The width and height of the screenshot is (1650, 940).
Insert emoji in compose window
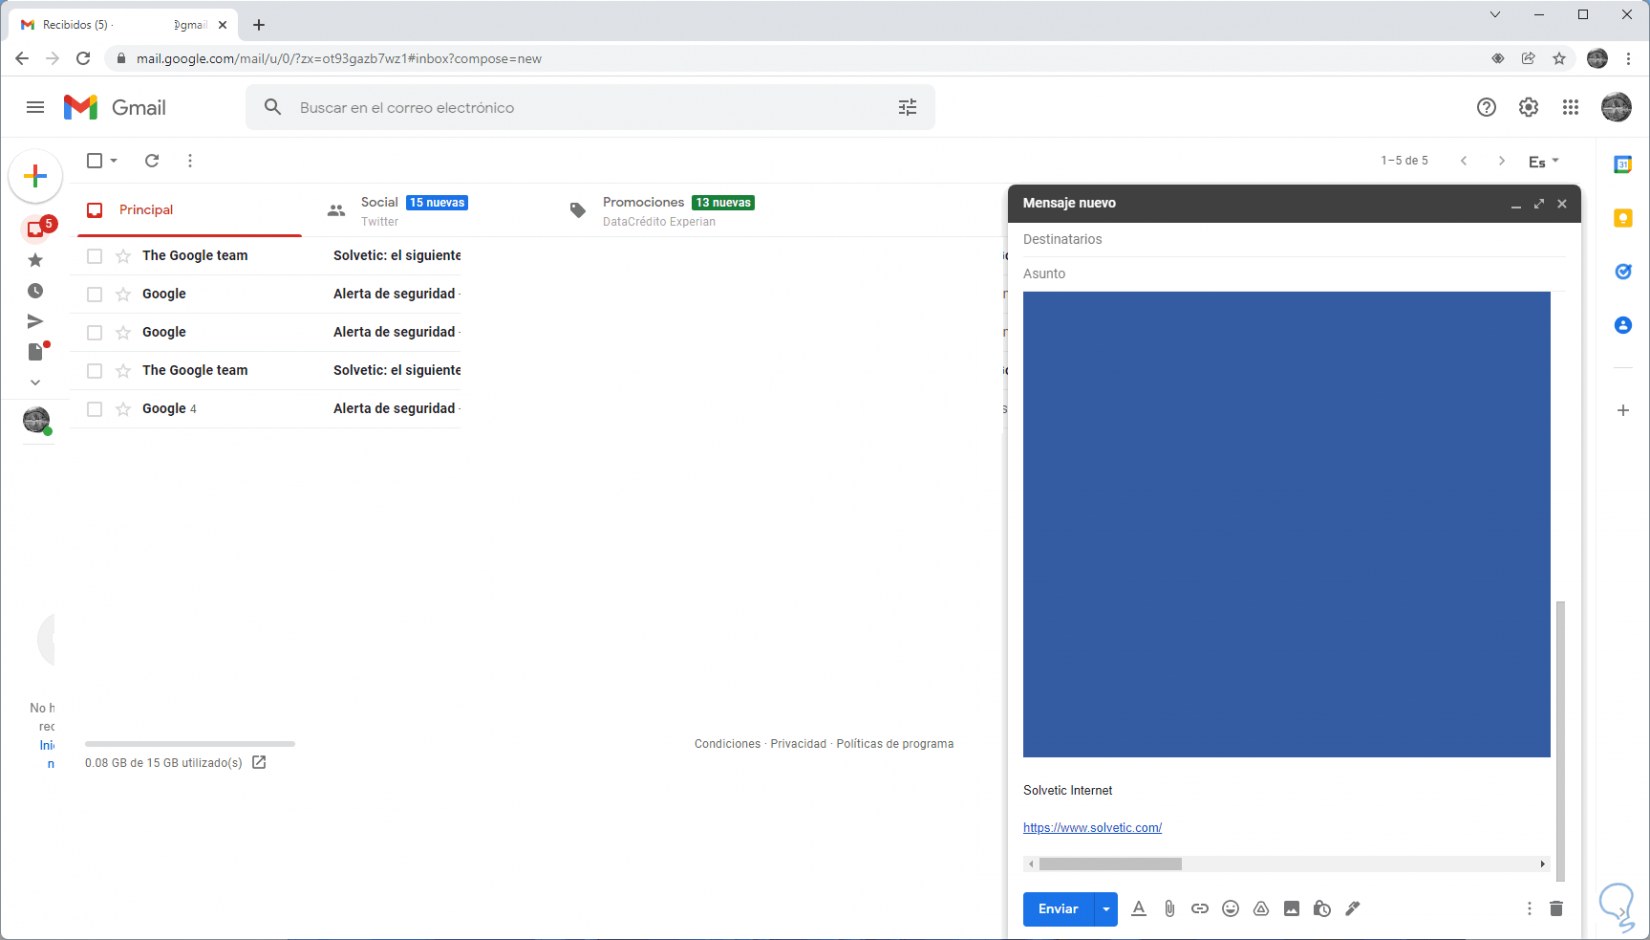click(1230, 908)
